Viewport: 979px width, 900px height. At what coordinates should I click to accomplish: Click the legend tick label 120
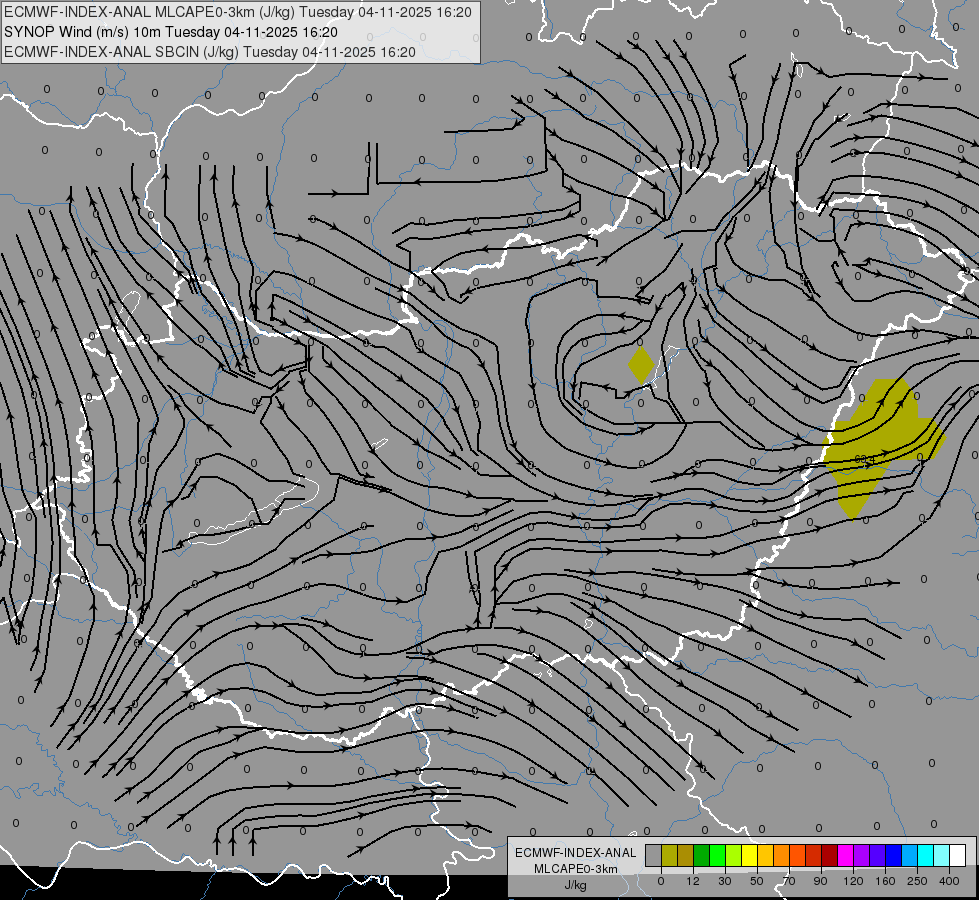point(853,881)
